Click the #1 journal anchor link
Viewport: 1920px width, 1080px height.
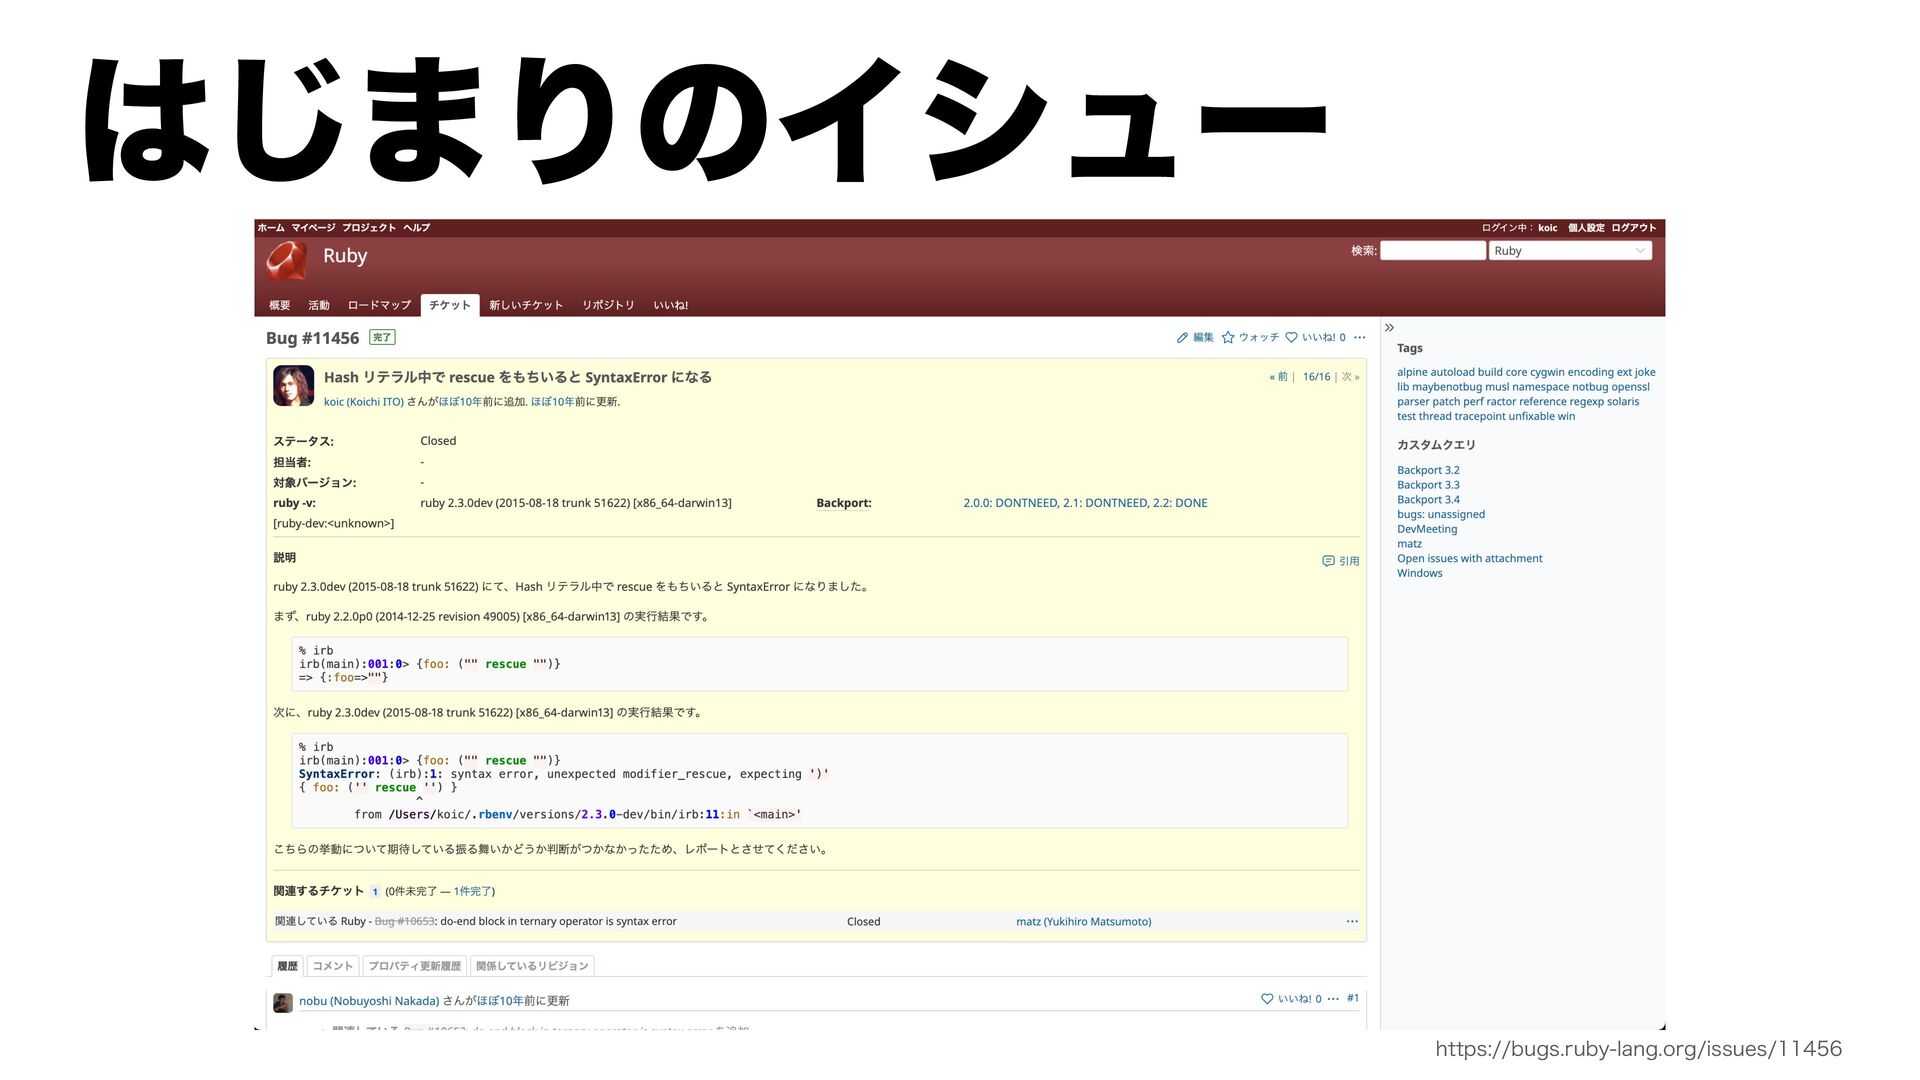(x=1353, y=998)
